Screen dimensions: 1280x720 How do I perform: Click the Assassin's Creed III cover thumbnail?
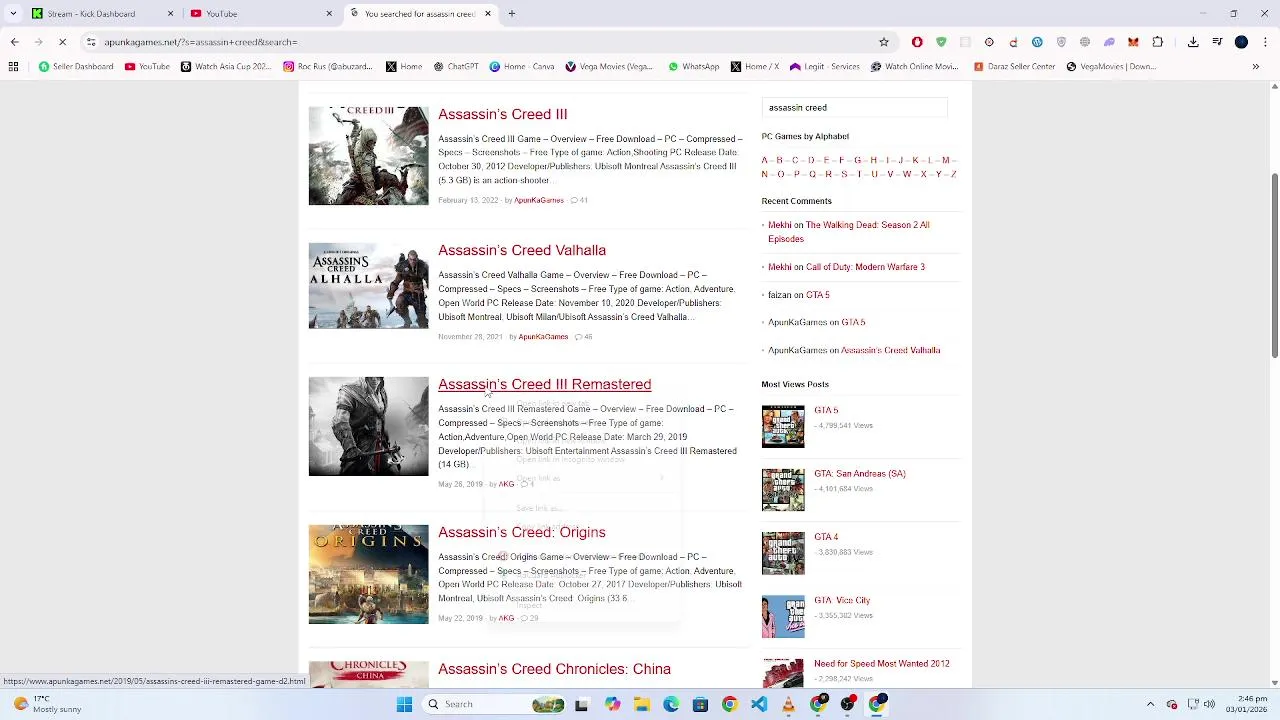368,156
